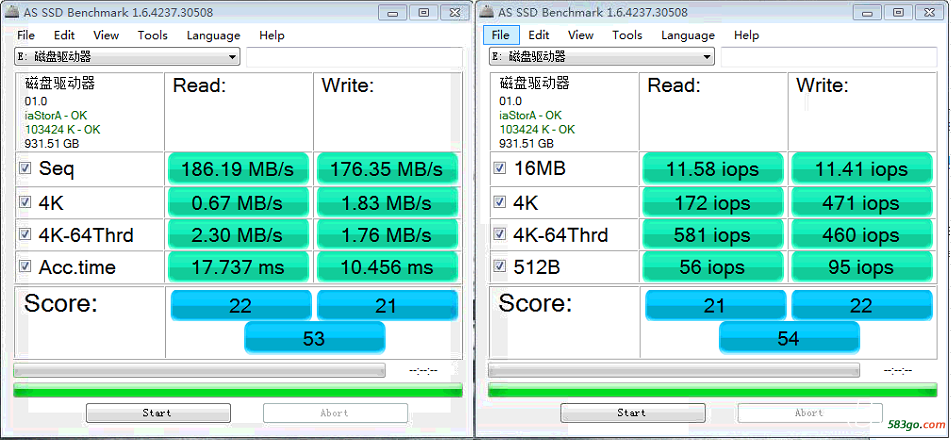This screenshot has height=440, width=951.
Task: Open File menu in left window
Action: point(26,35)
